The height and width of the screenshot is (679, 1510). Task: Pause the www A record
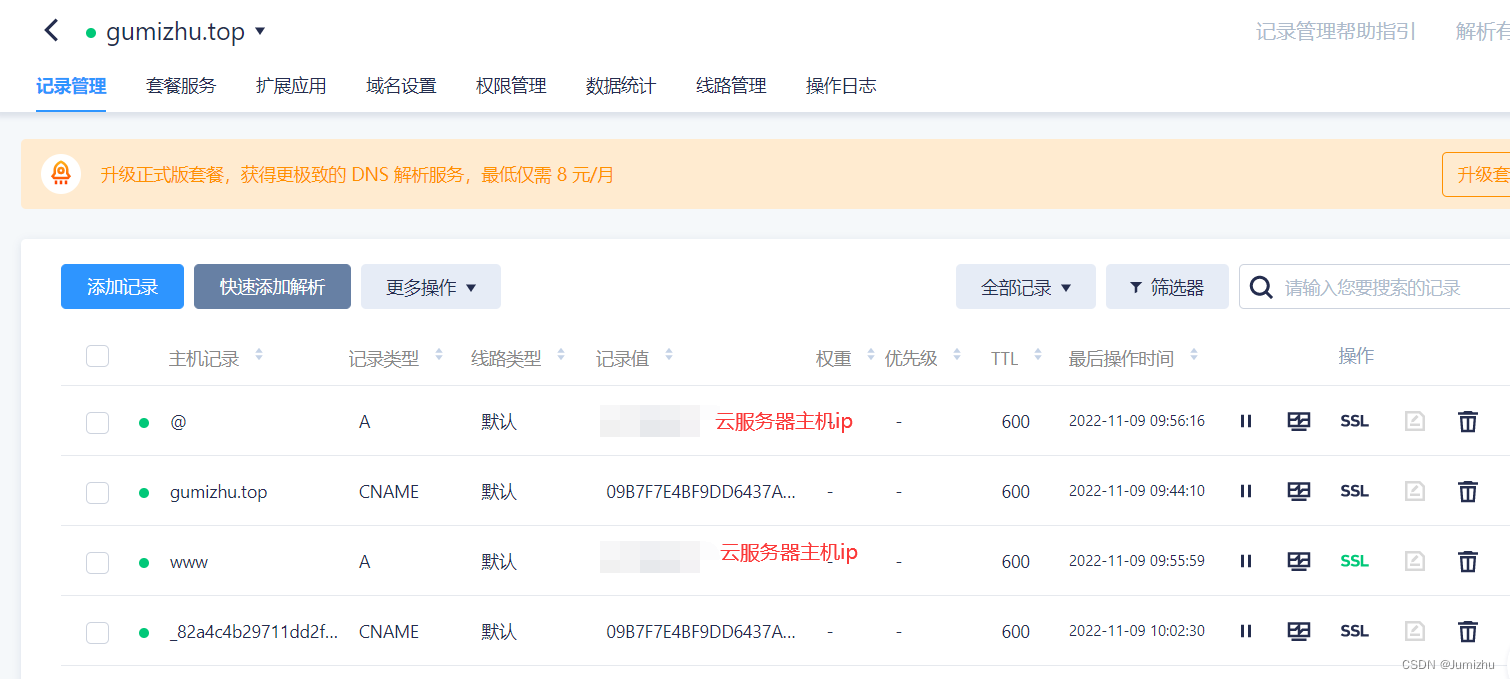tap(1246, 561)
